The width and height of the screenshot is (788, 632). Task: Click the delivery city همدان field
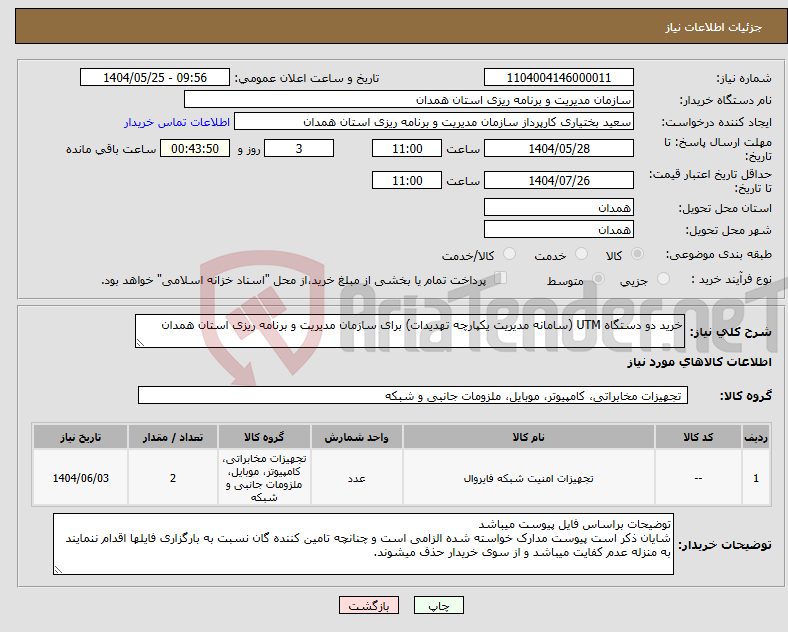click(559, 229)
